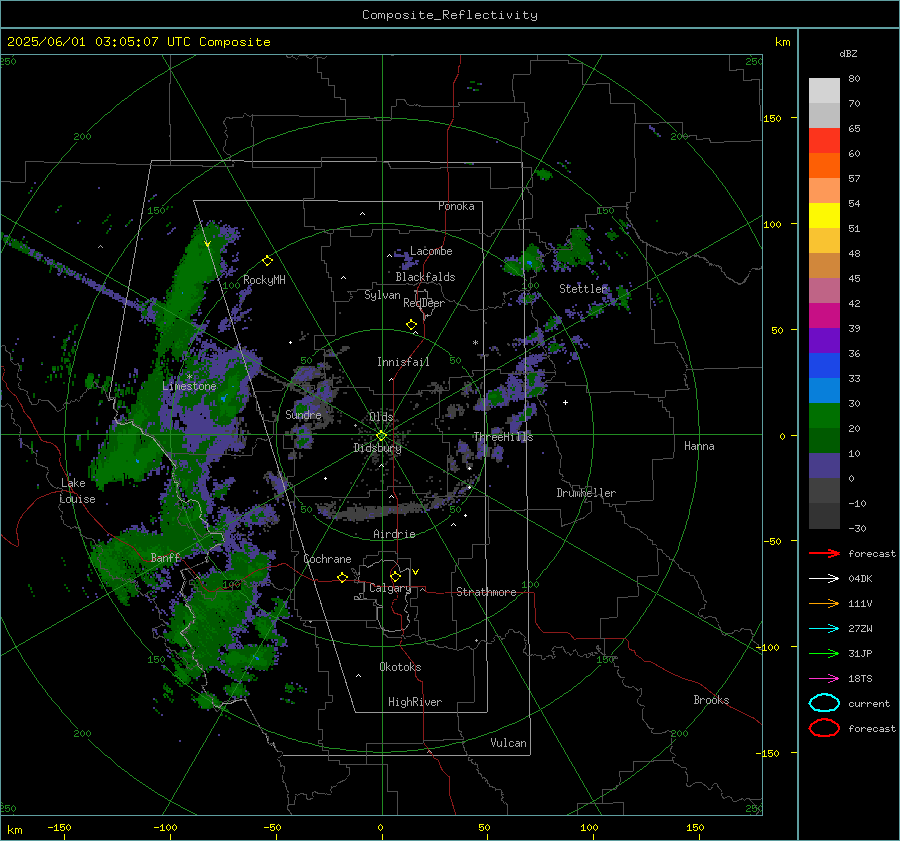Image resolution: width=900 pixels, height=841 pixels.
Task: Click the Innisfail city label
Action: coord(403,362)
